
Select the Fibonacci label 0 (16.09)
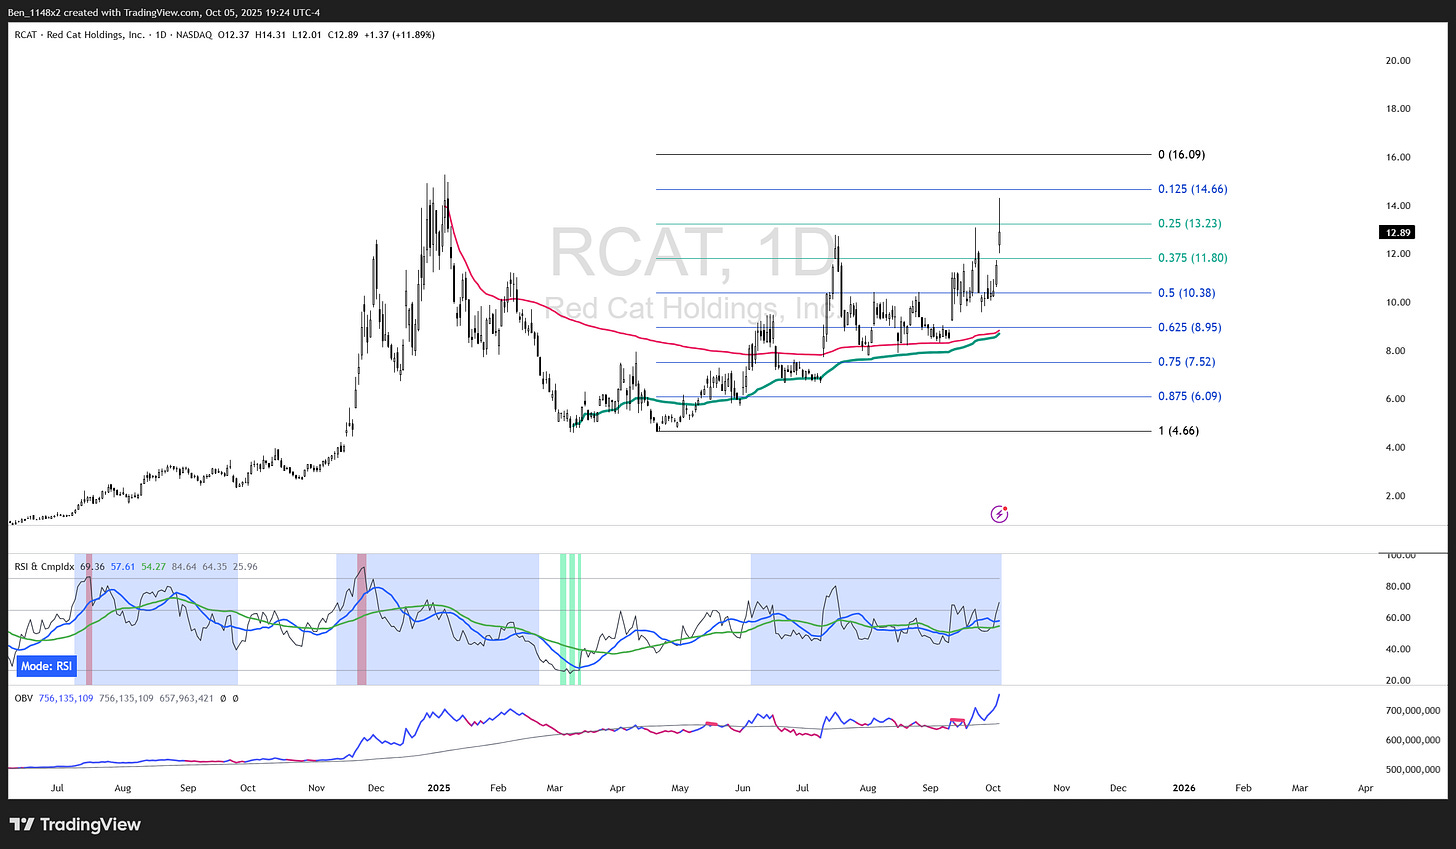(1181, 155)
